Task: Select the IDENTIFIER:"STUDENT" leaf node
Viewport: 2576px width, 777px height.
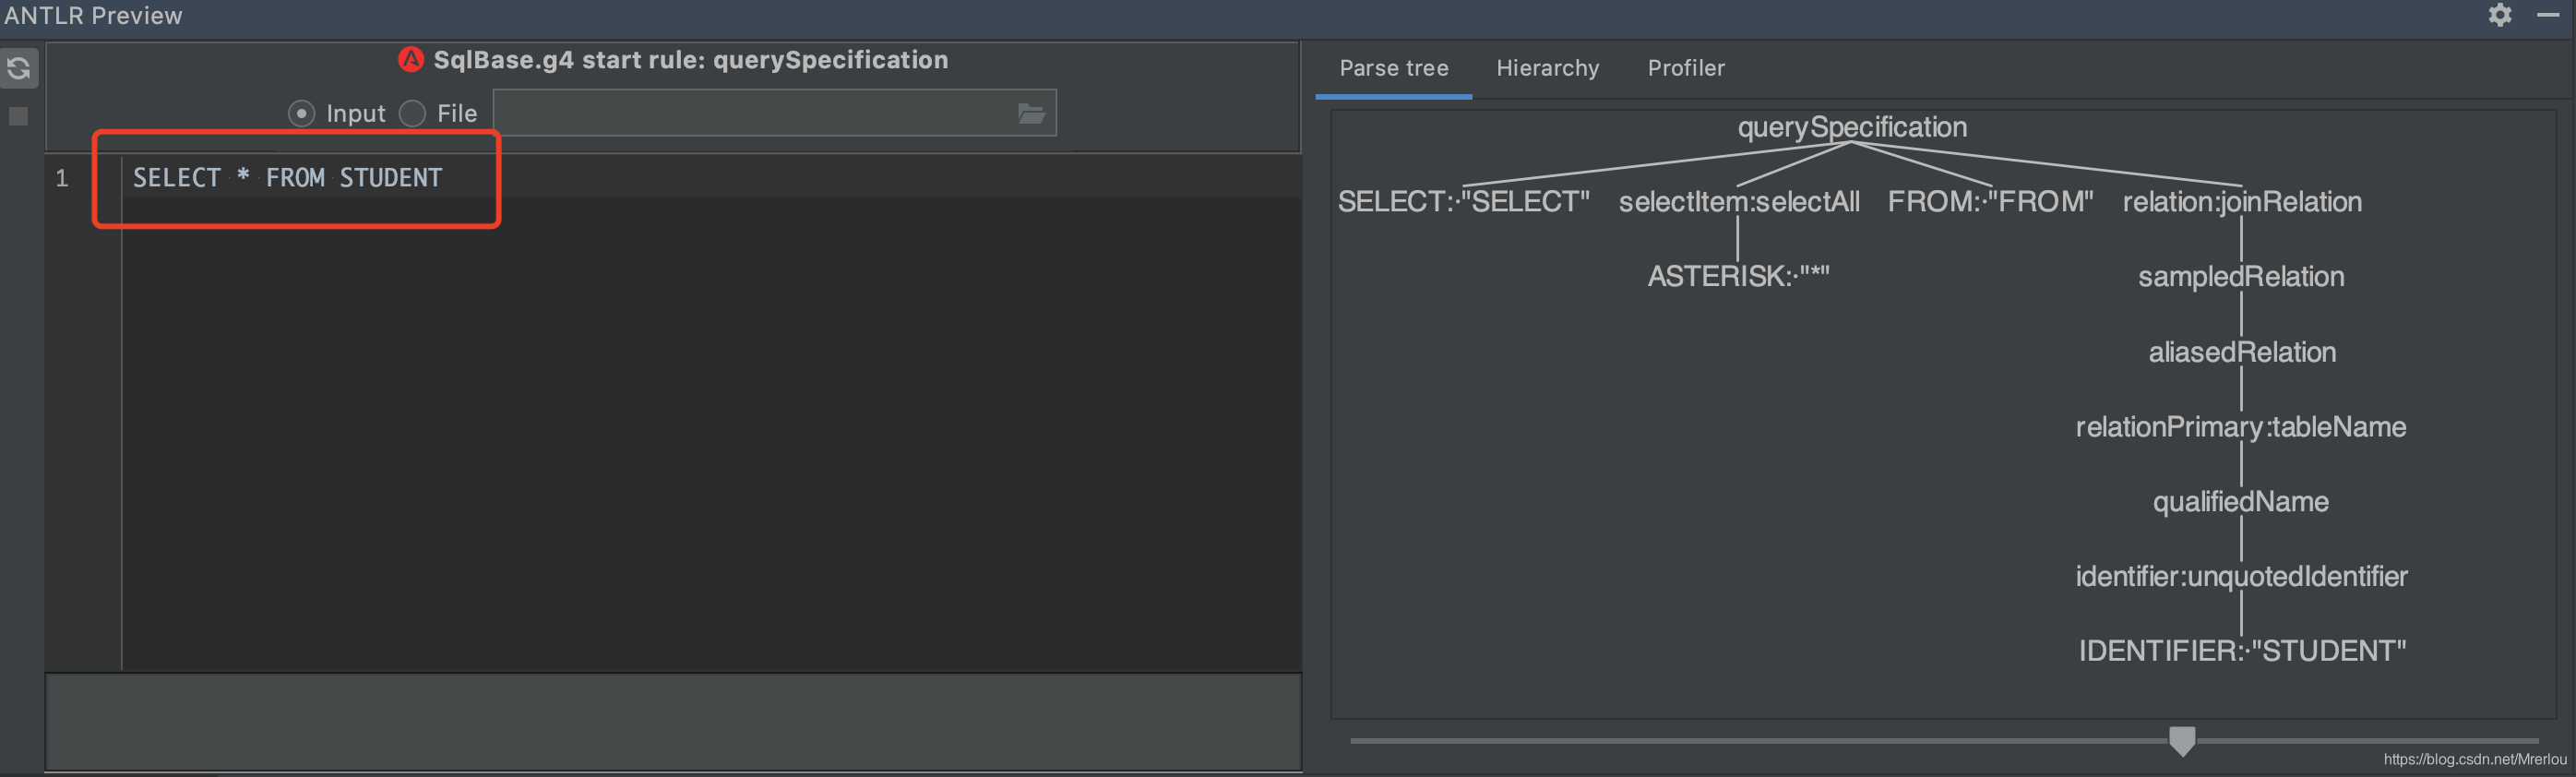Action: 2242,651
